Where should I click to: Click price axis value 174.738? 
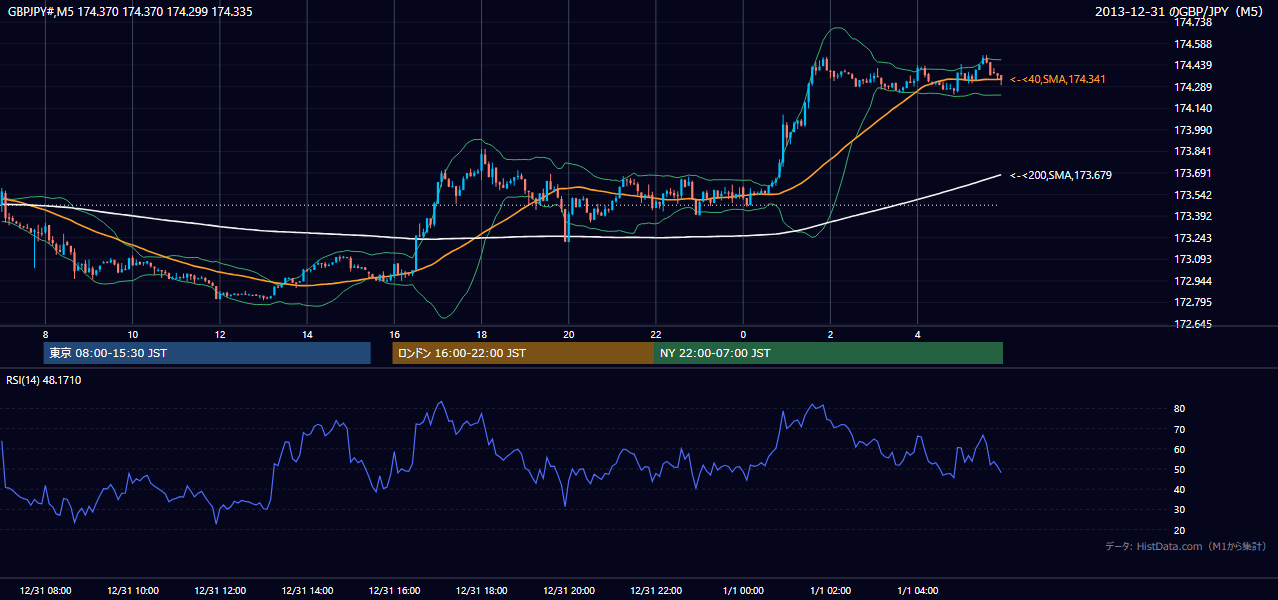1193,22
